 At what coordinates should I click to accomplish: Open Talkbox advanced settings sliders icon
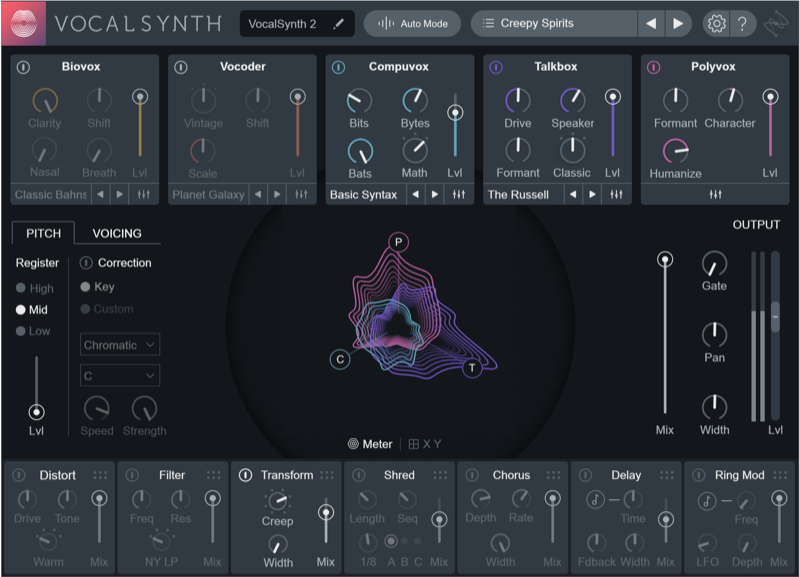pyautogui.click(x=616, y=194)
